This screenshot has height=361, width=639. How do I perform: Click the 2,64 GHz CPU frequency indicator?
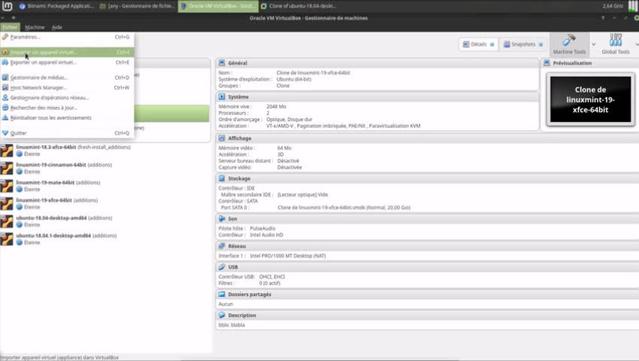613,6
